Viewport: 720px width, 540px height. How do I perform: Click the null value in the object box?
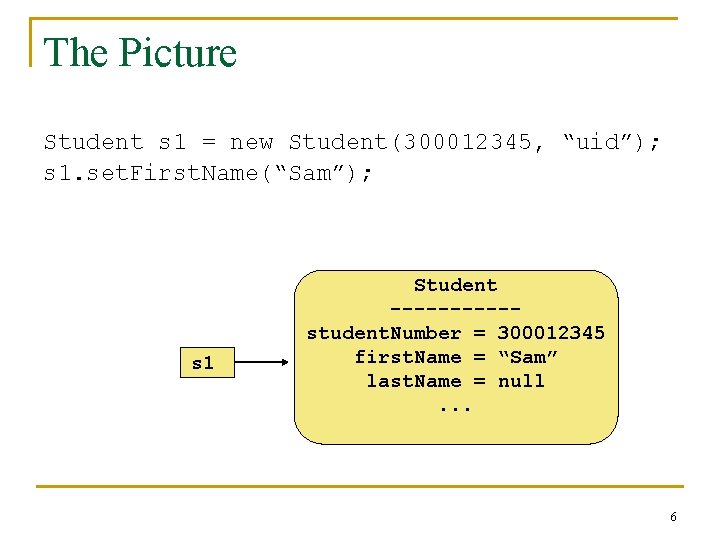click(x=521, y=381)
